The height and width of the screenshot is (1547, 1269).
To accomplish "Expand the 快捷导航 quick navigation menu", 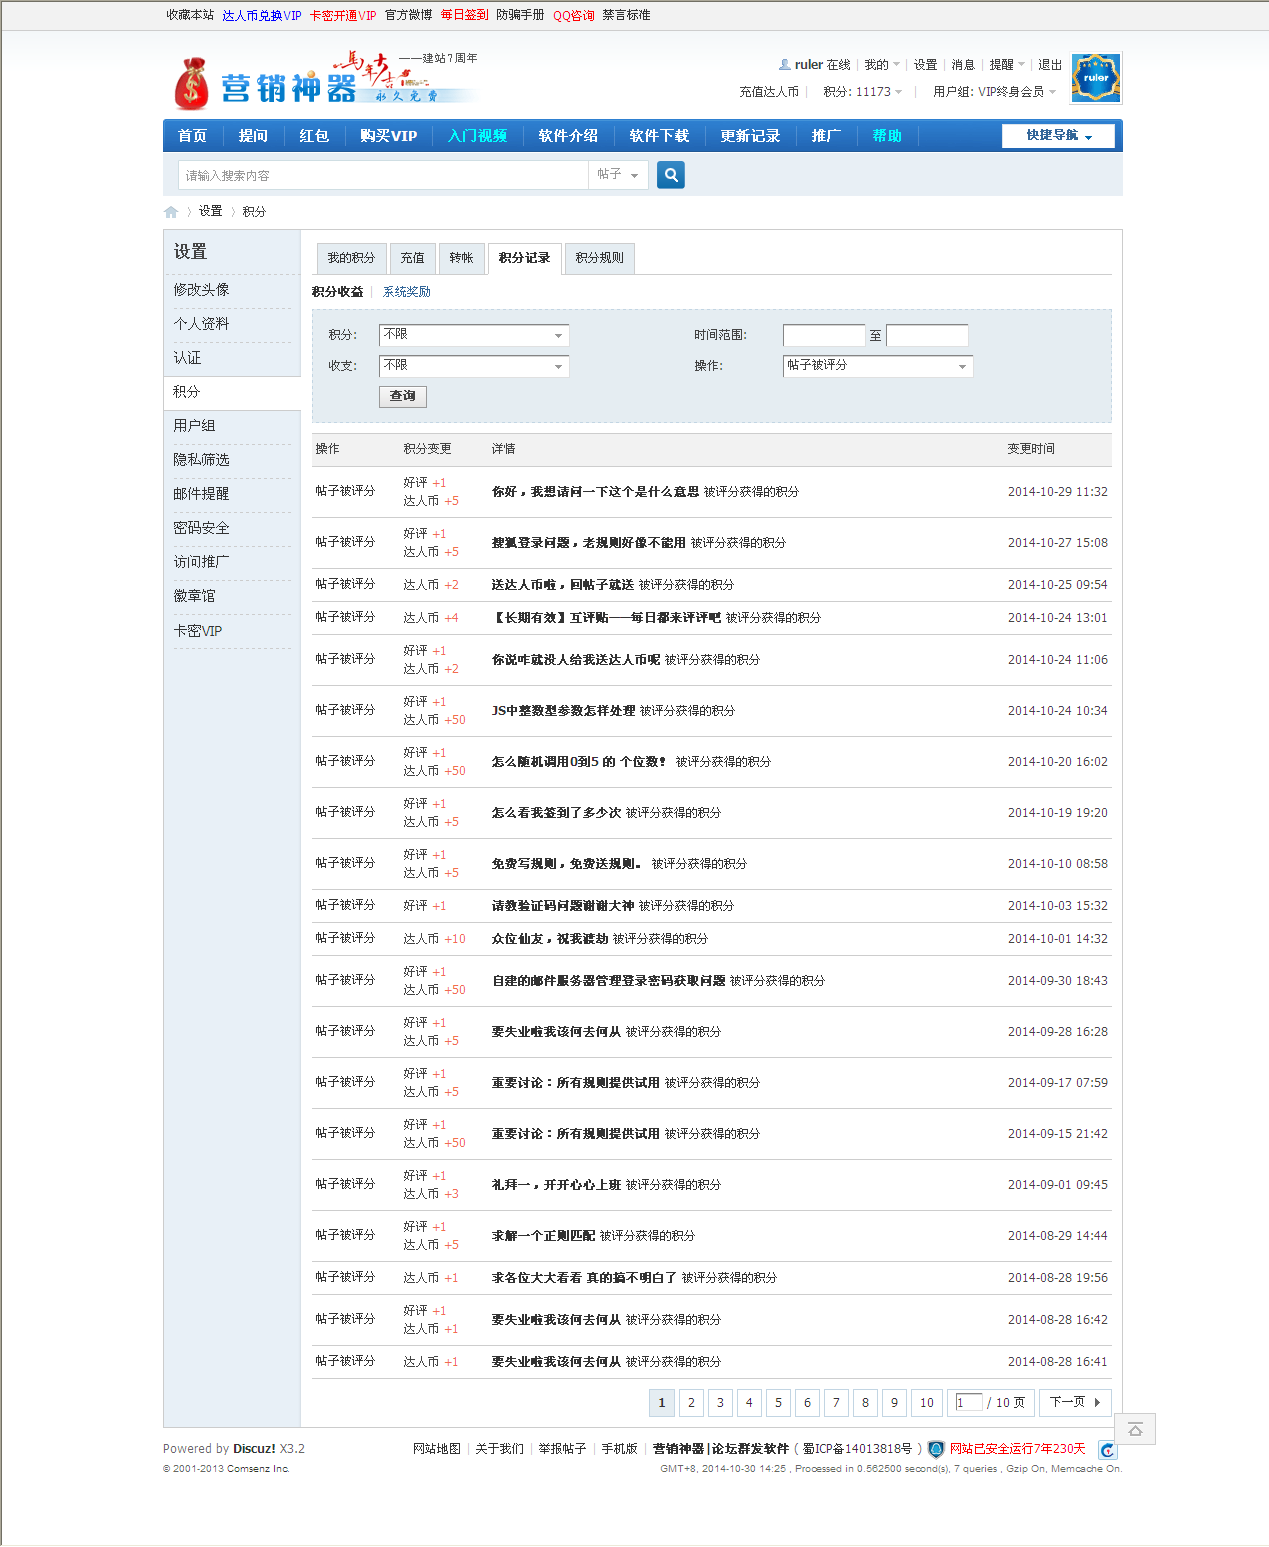I will tap(1058, 136).
